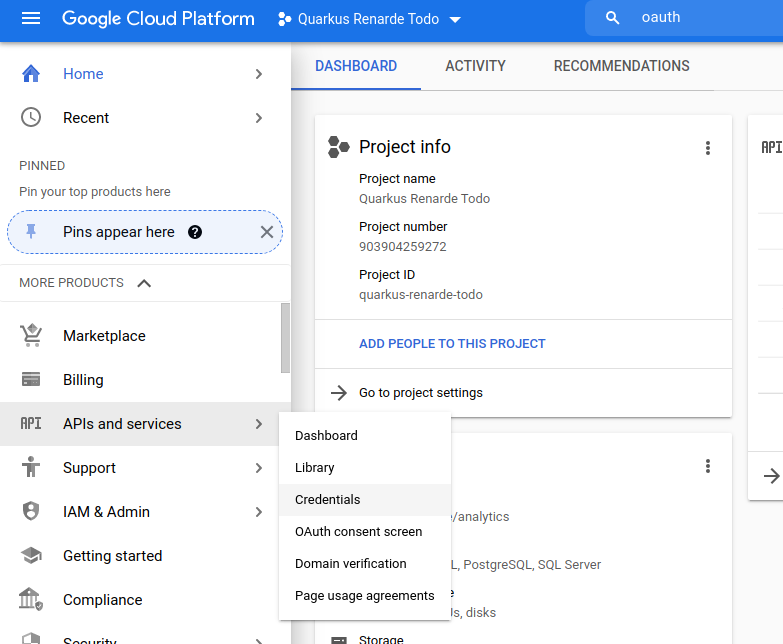Switch to the DASHBOARD tab

(356, 66)
